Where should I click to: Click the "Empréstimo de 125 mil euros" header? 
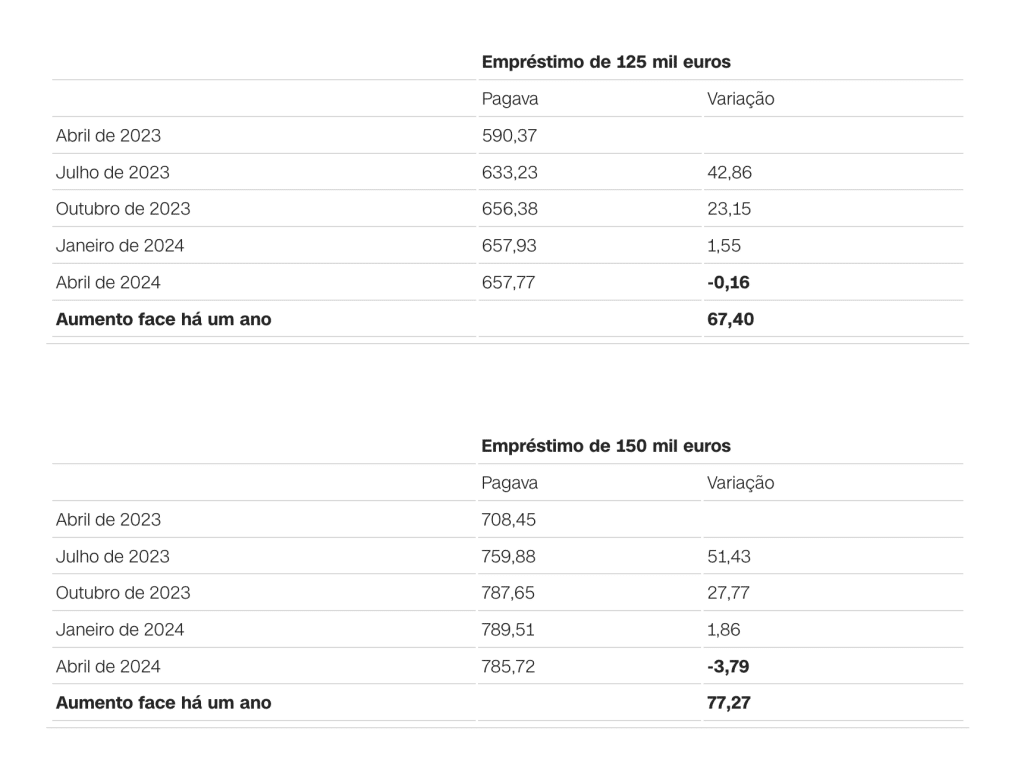pos(606,62)
